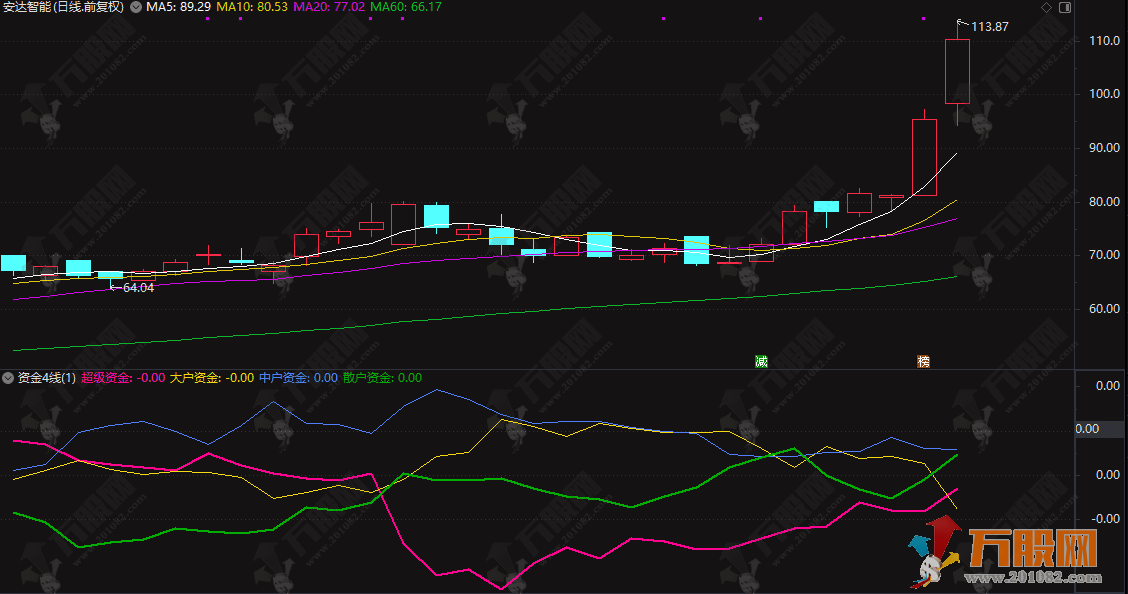The height and width of the screenshot is (594, 1128).
Task: Click the split-panel layout icon at top right
Action: tap(1064, 8)
